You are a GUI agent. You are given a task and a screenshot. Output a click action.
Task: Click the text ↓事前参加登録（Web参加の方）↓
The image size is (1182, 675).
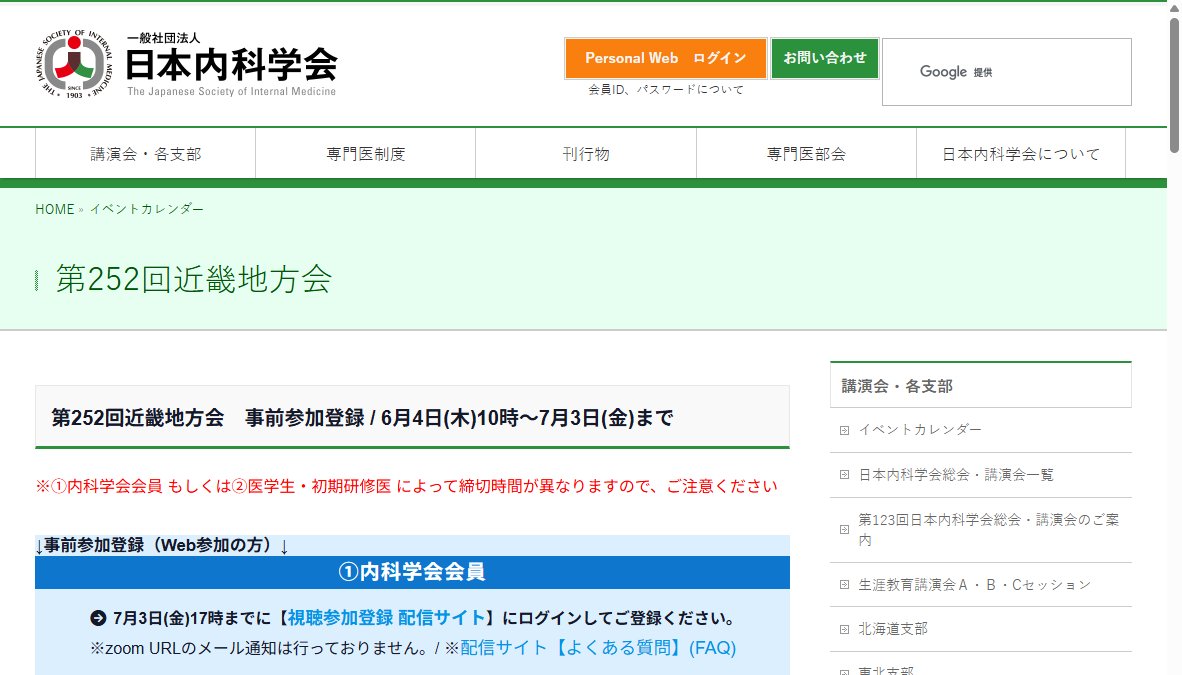tap(162, 545)
